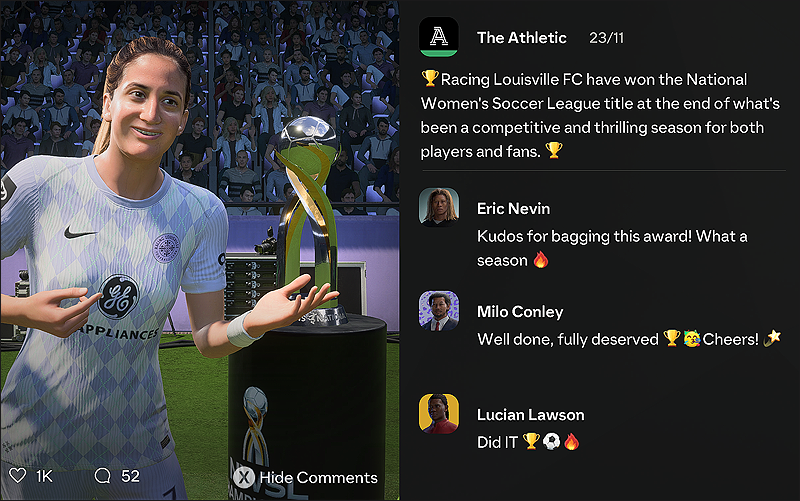Click the Lucian Lawson username
The image size is (800, 501).
pyautogui.click(x=531, y=415)
